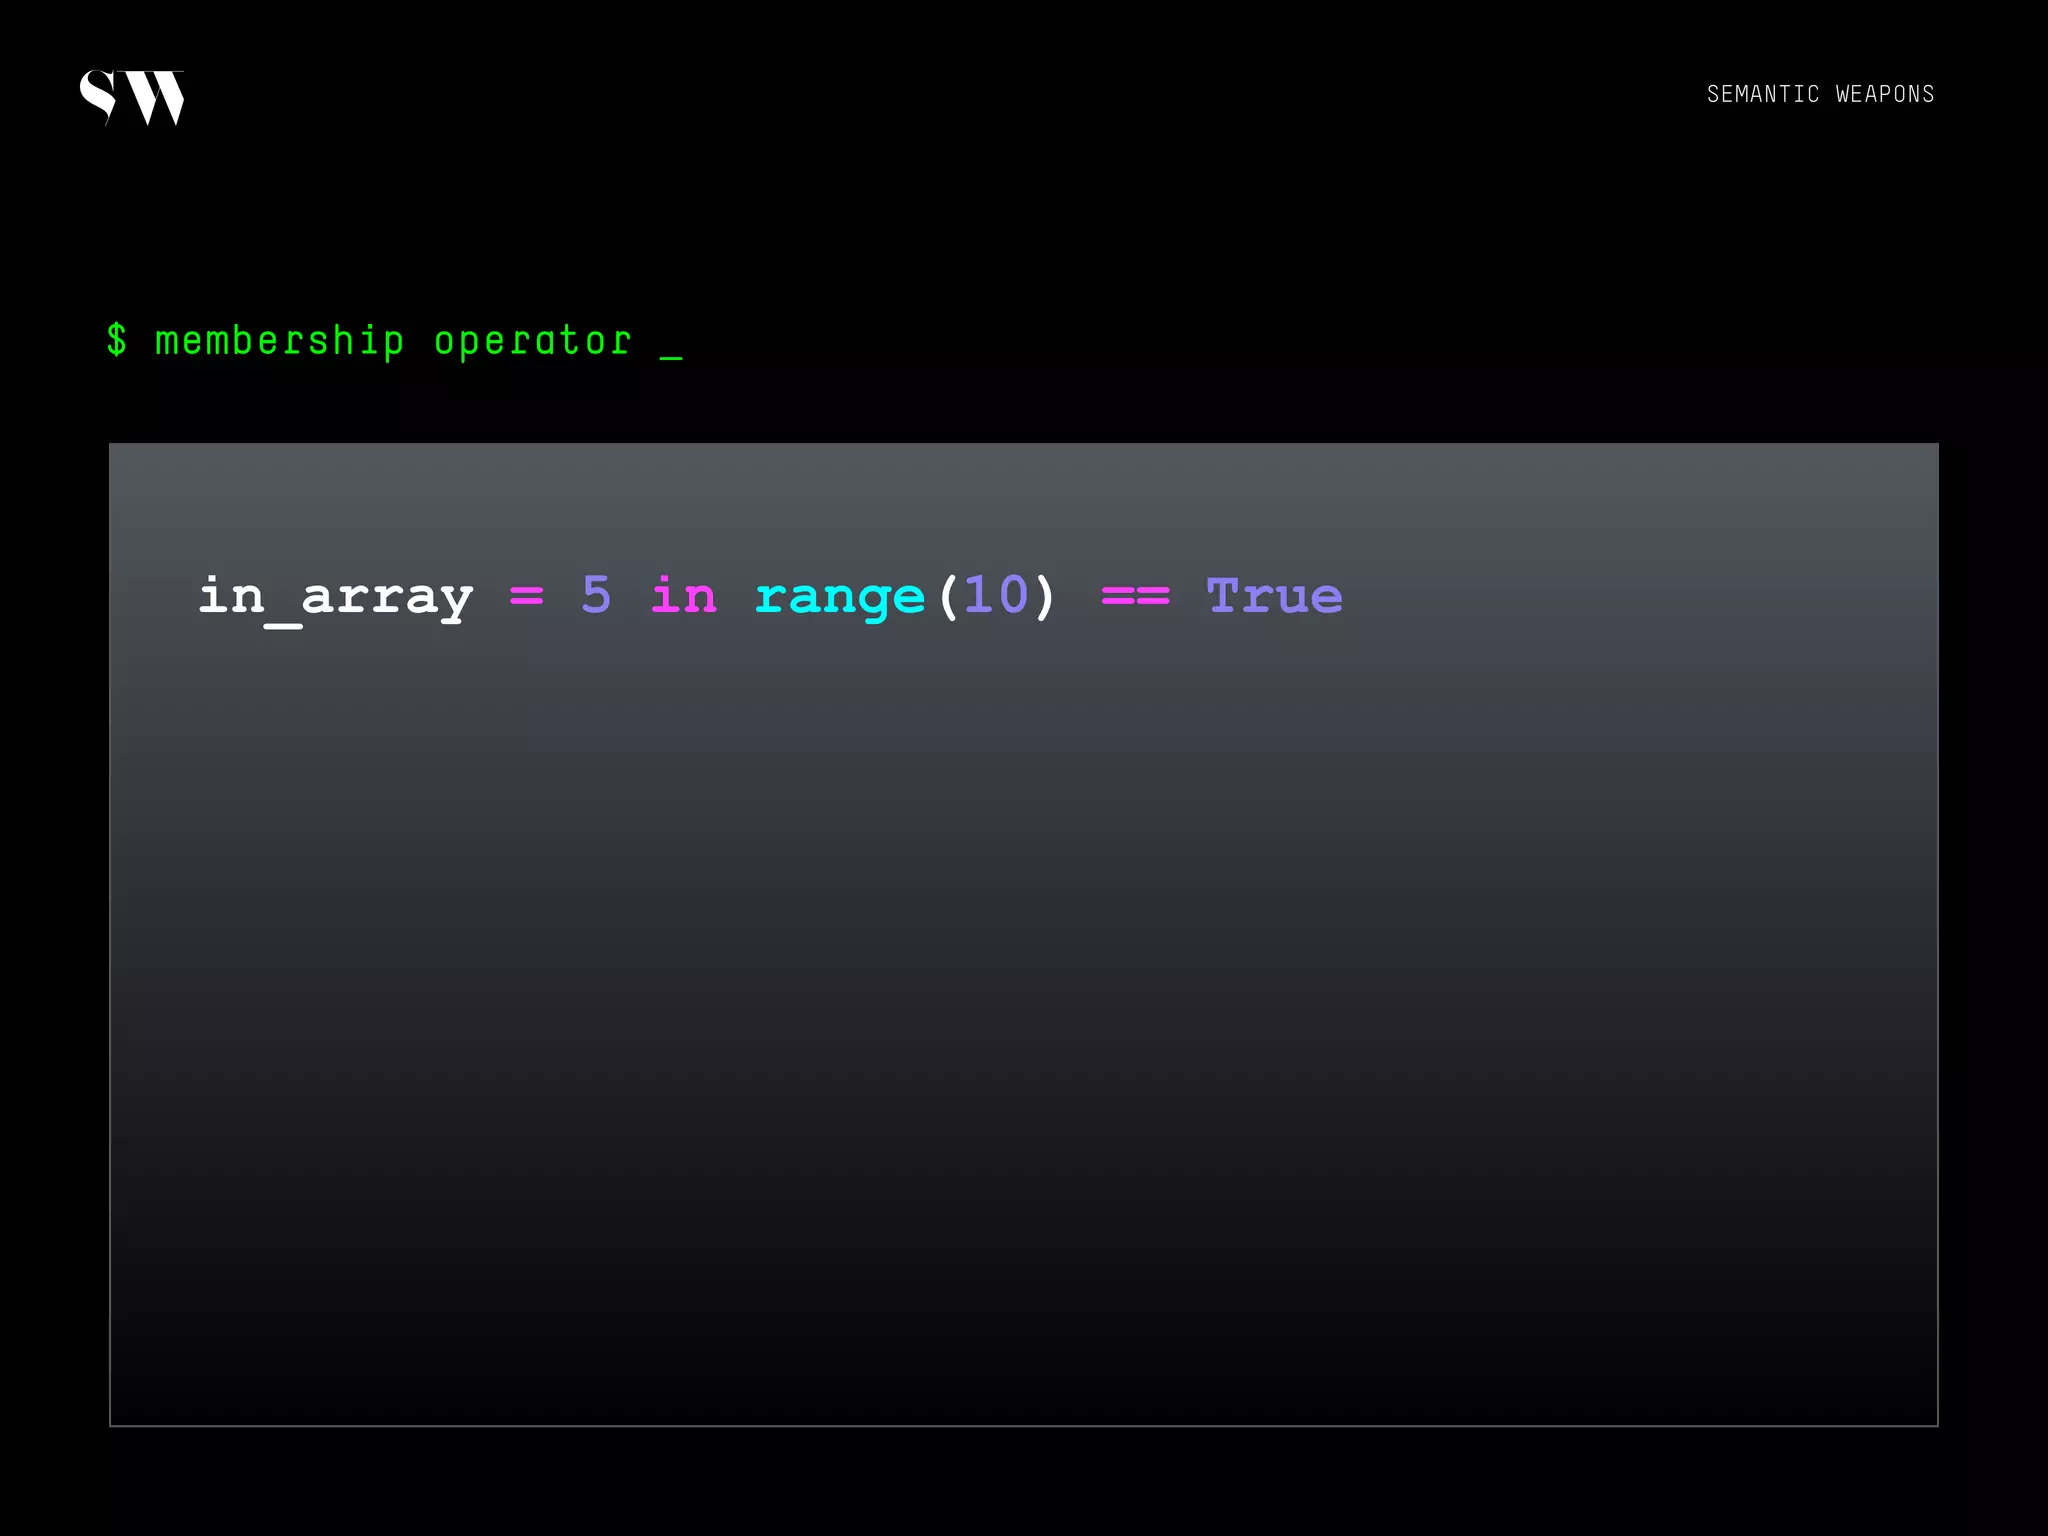Screen dimensions: 2048x1536
Task: Click the '$ membership operator _' heading
Action: pyautogui.click(x=394, y=341)
